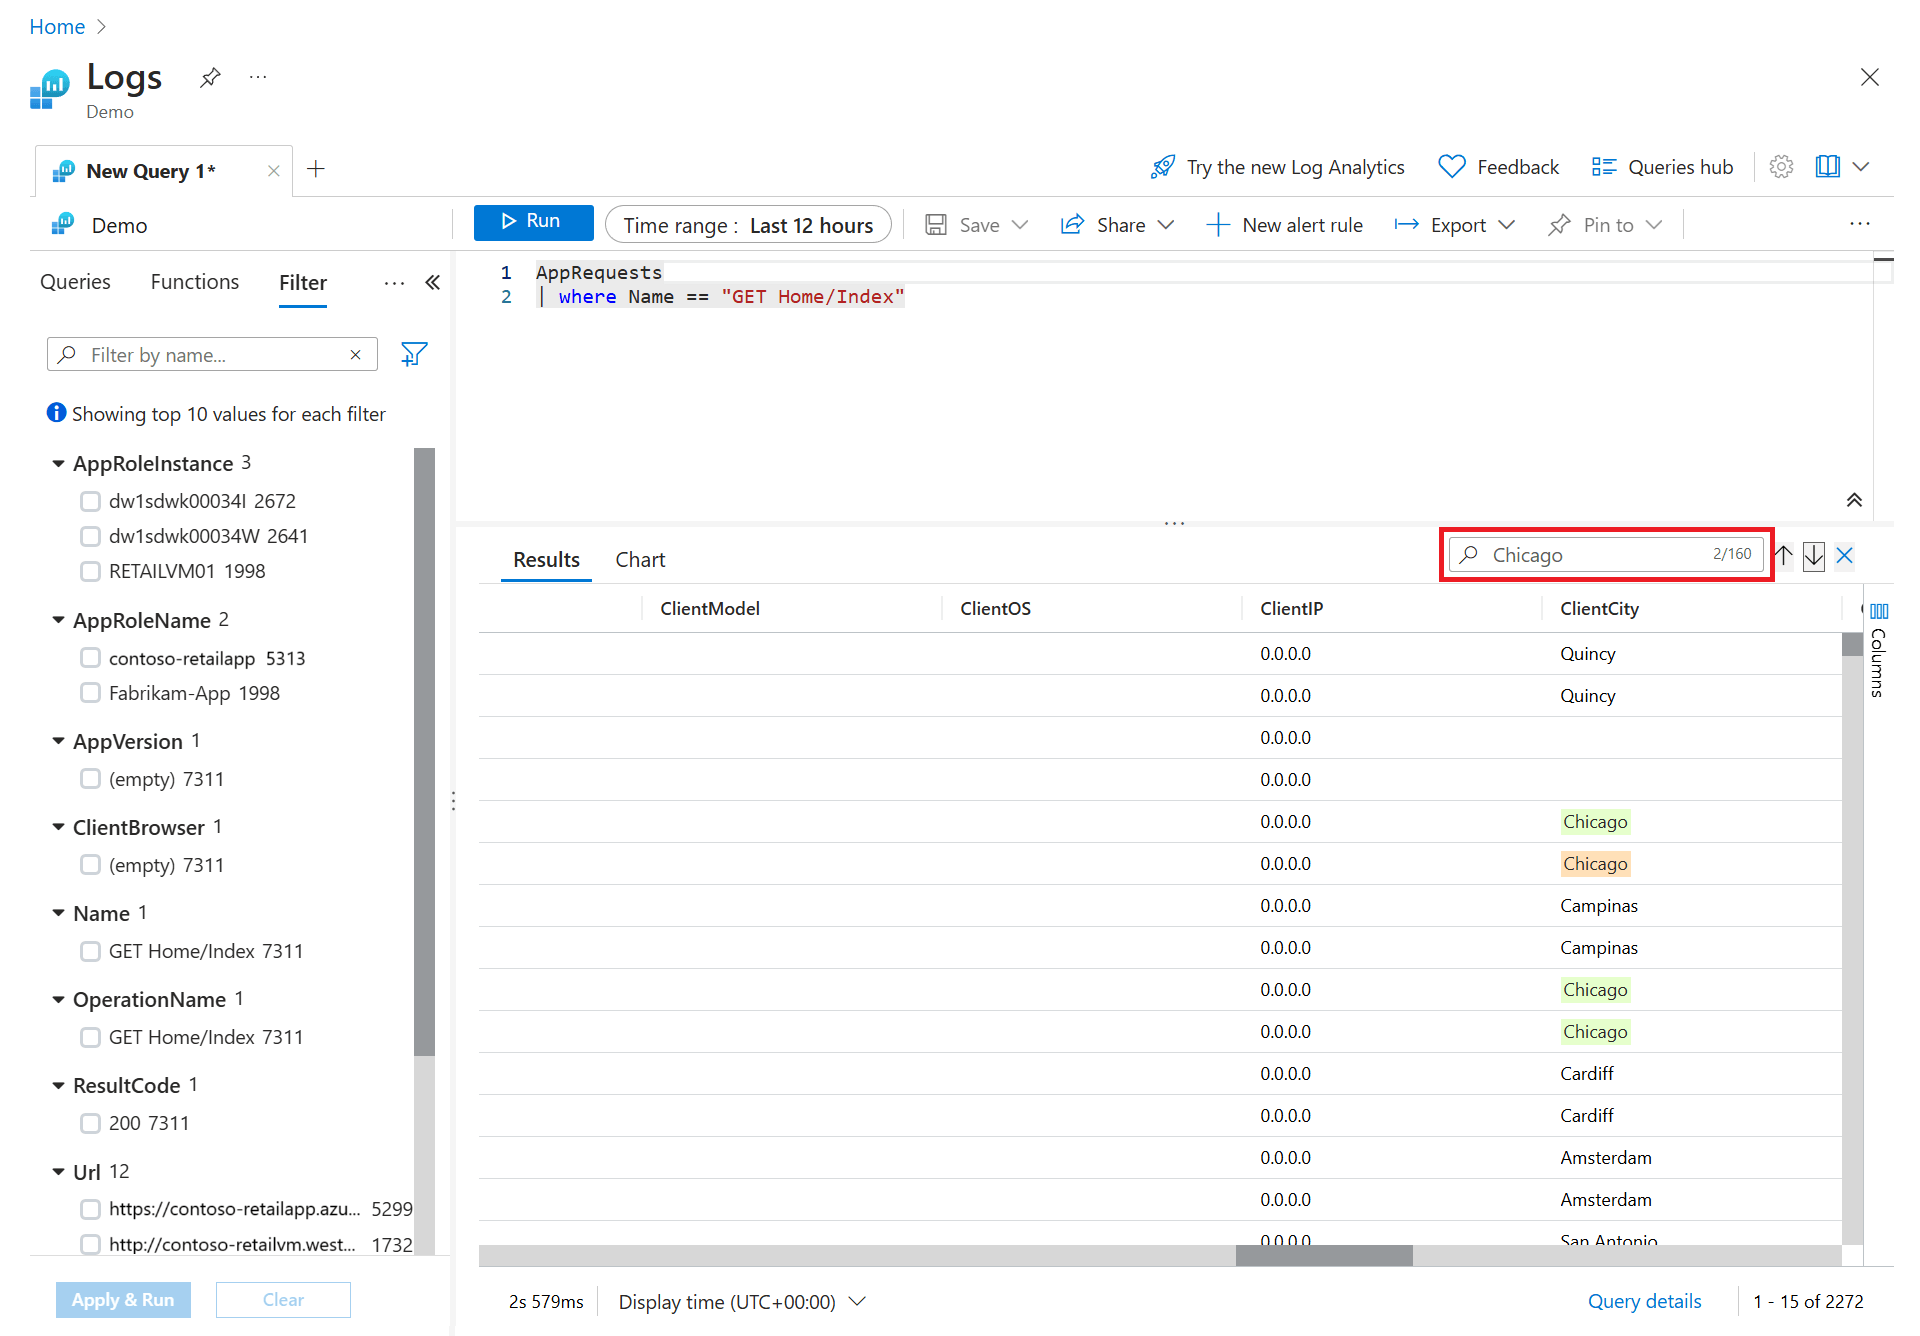Create a New alert rule
Image resolution: width=1920 pixels, height=1336 pixels.
point(1285,225)
